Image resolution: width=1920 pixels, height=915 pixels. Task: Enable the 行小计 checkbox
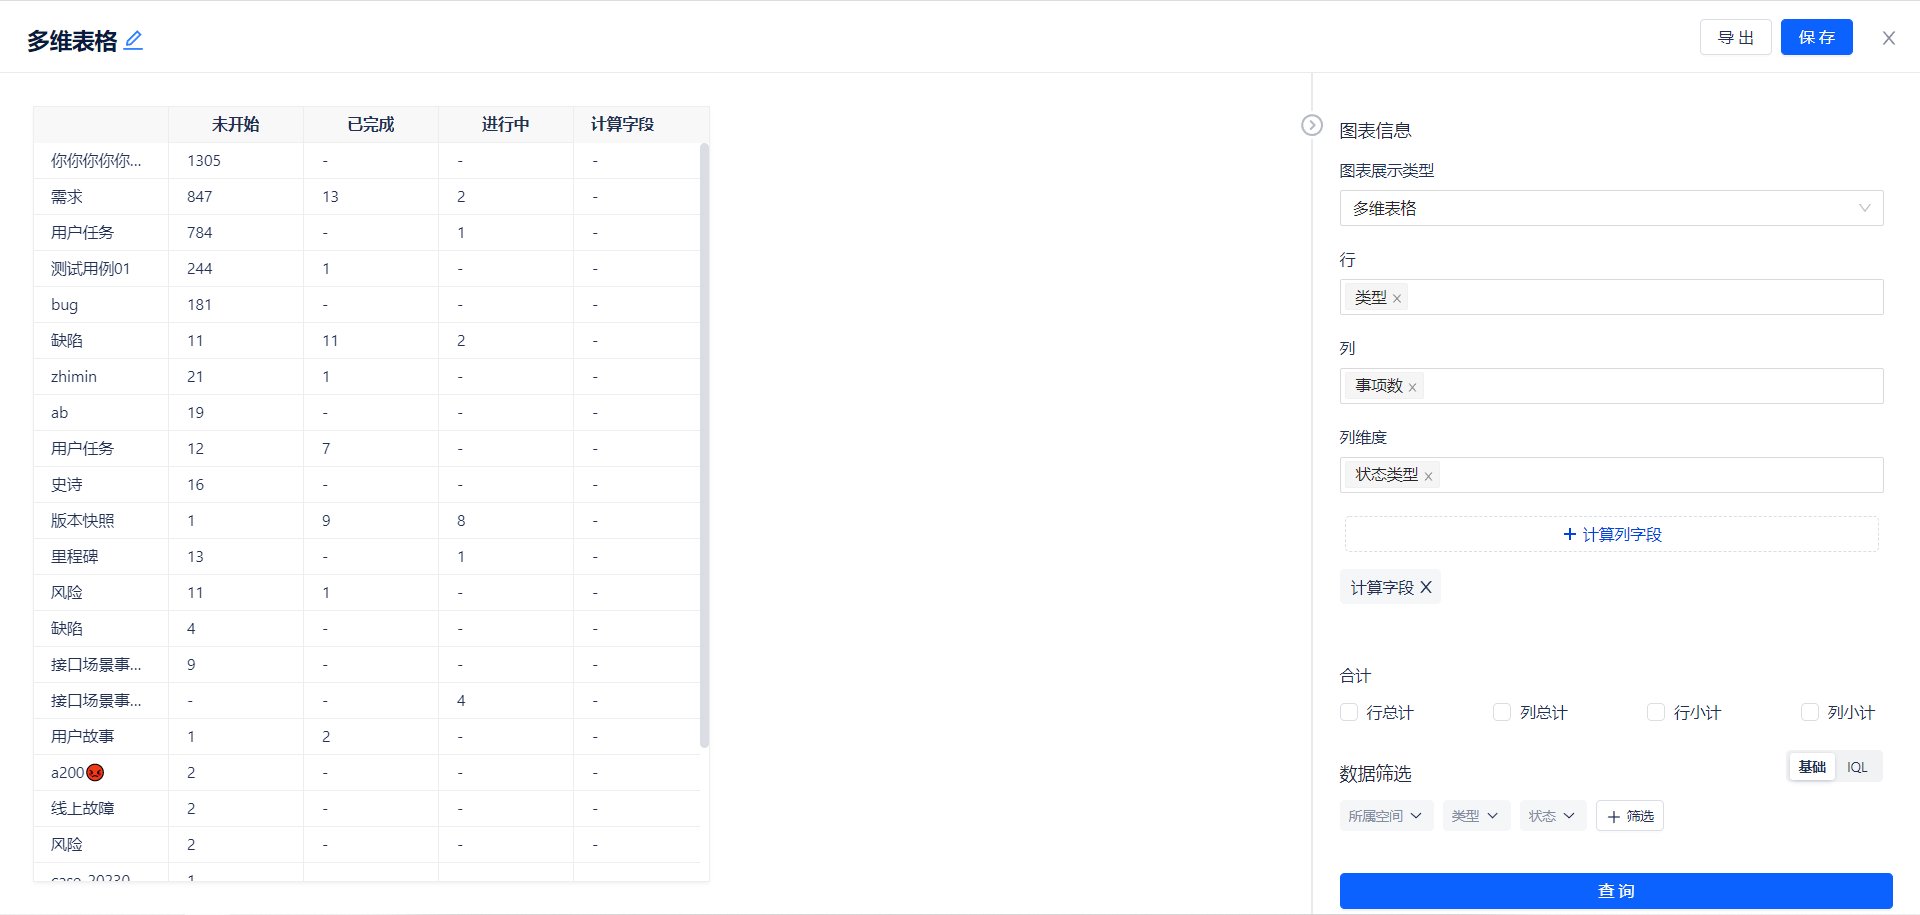(1656, 712)
